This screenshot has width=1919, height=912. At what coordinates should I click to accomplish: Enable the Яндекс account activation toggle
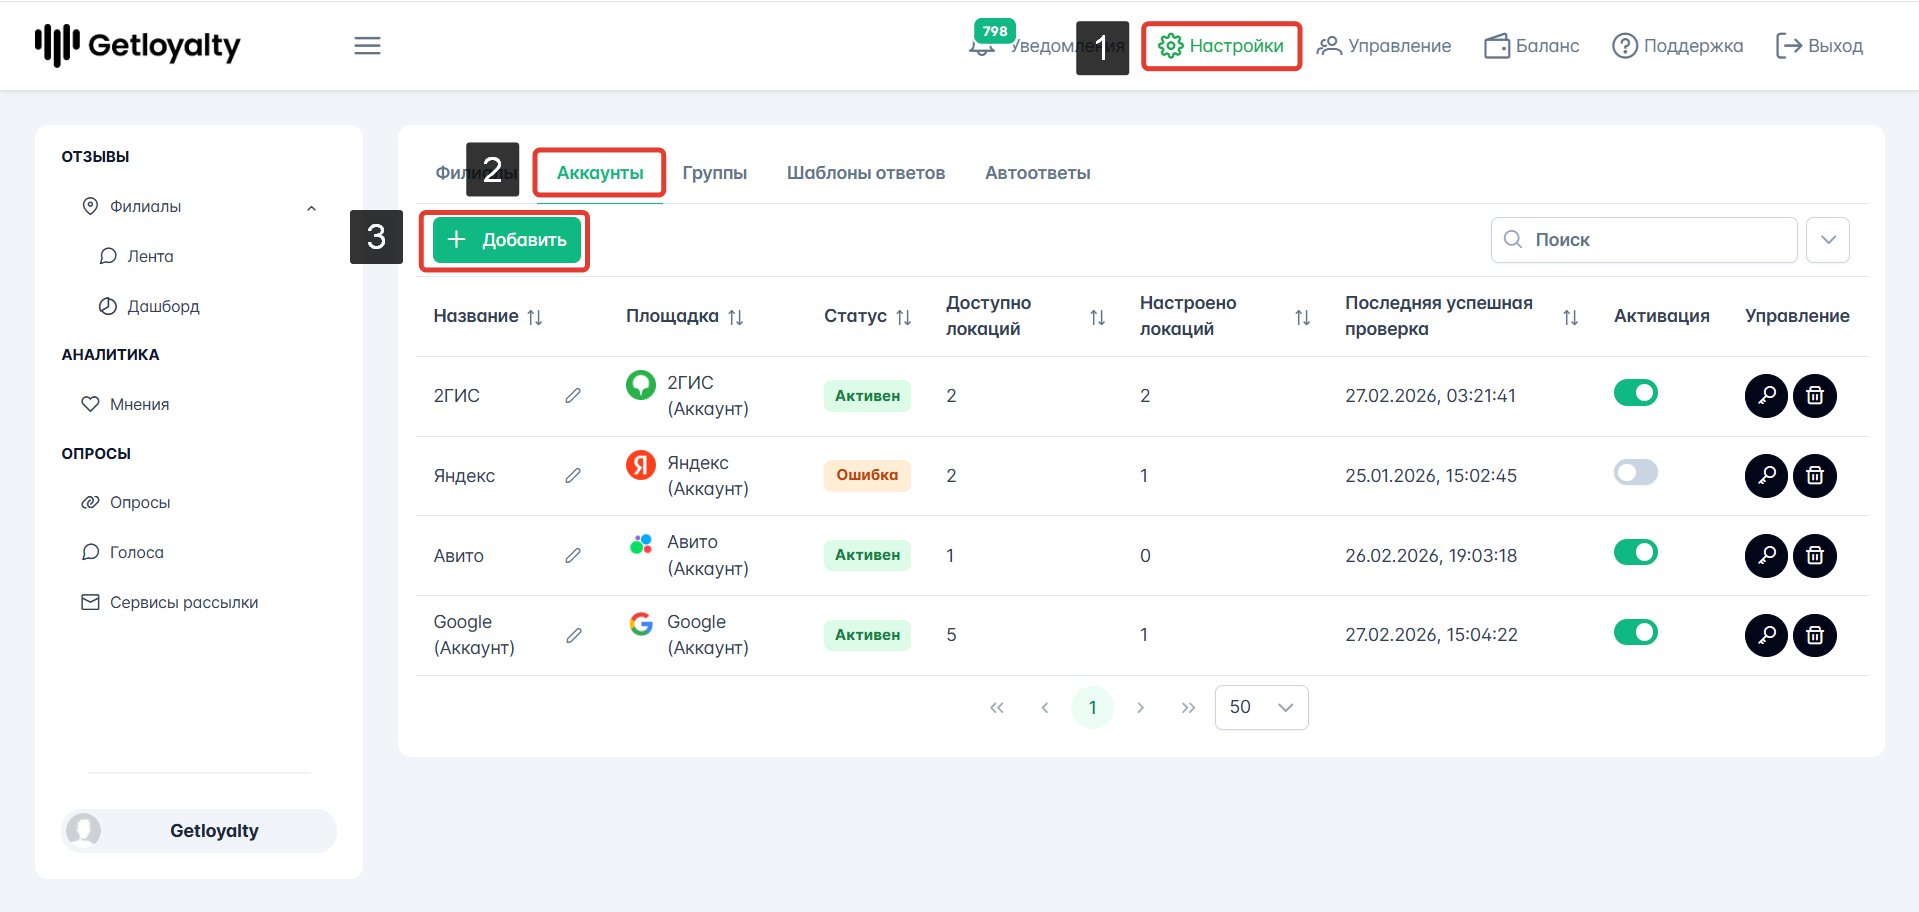coord(1635,473)
